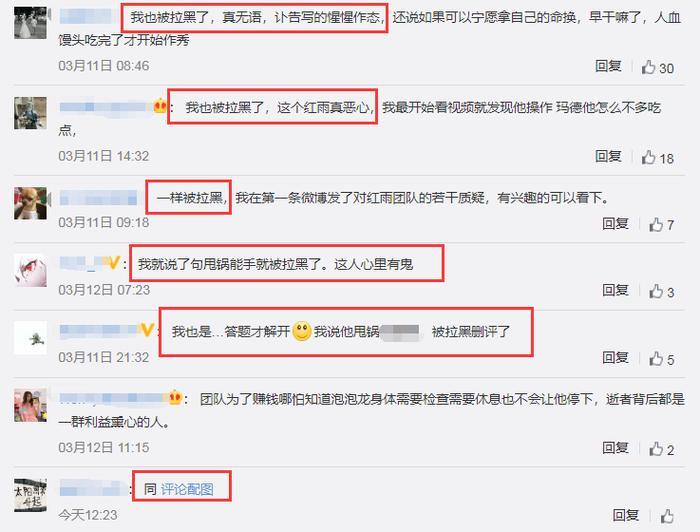Screen dimensions: 700x532
Task: Like the comment posted 今天12:23
Action: pyautogui.click(x=667, y=516)
